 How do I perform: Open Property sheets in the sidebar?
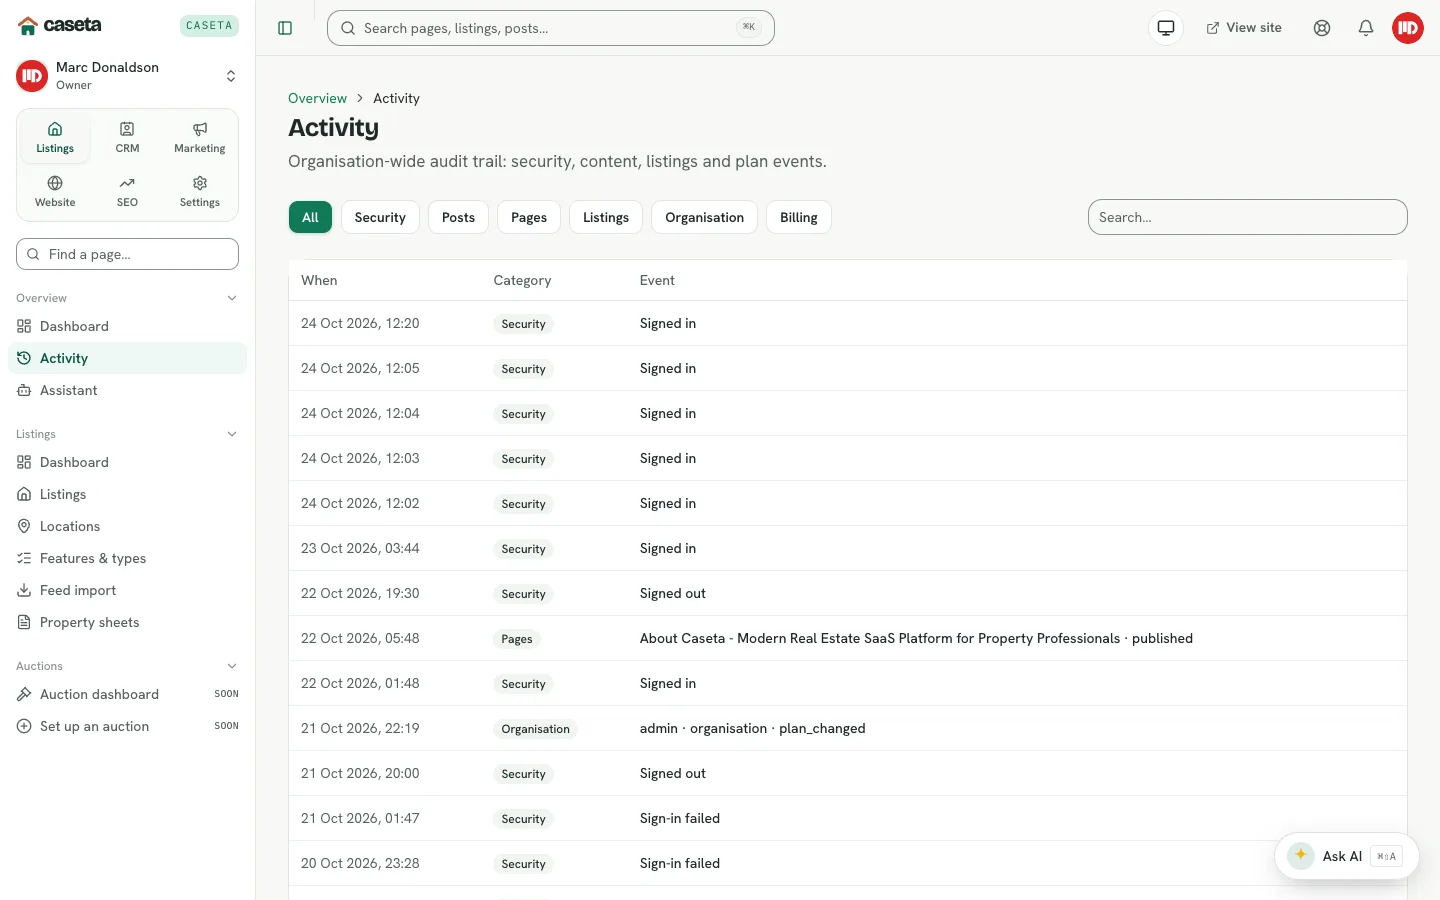coord(127,622)
